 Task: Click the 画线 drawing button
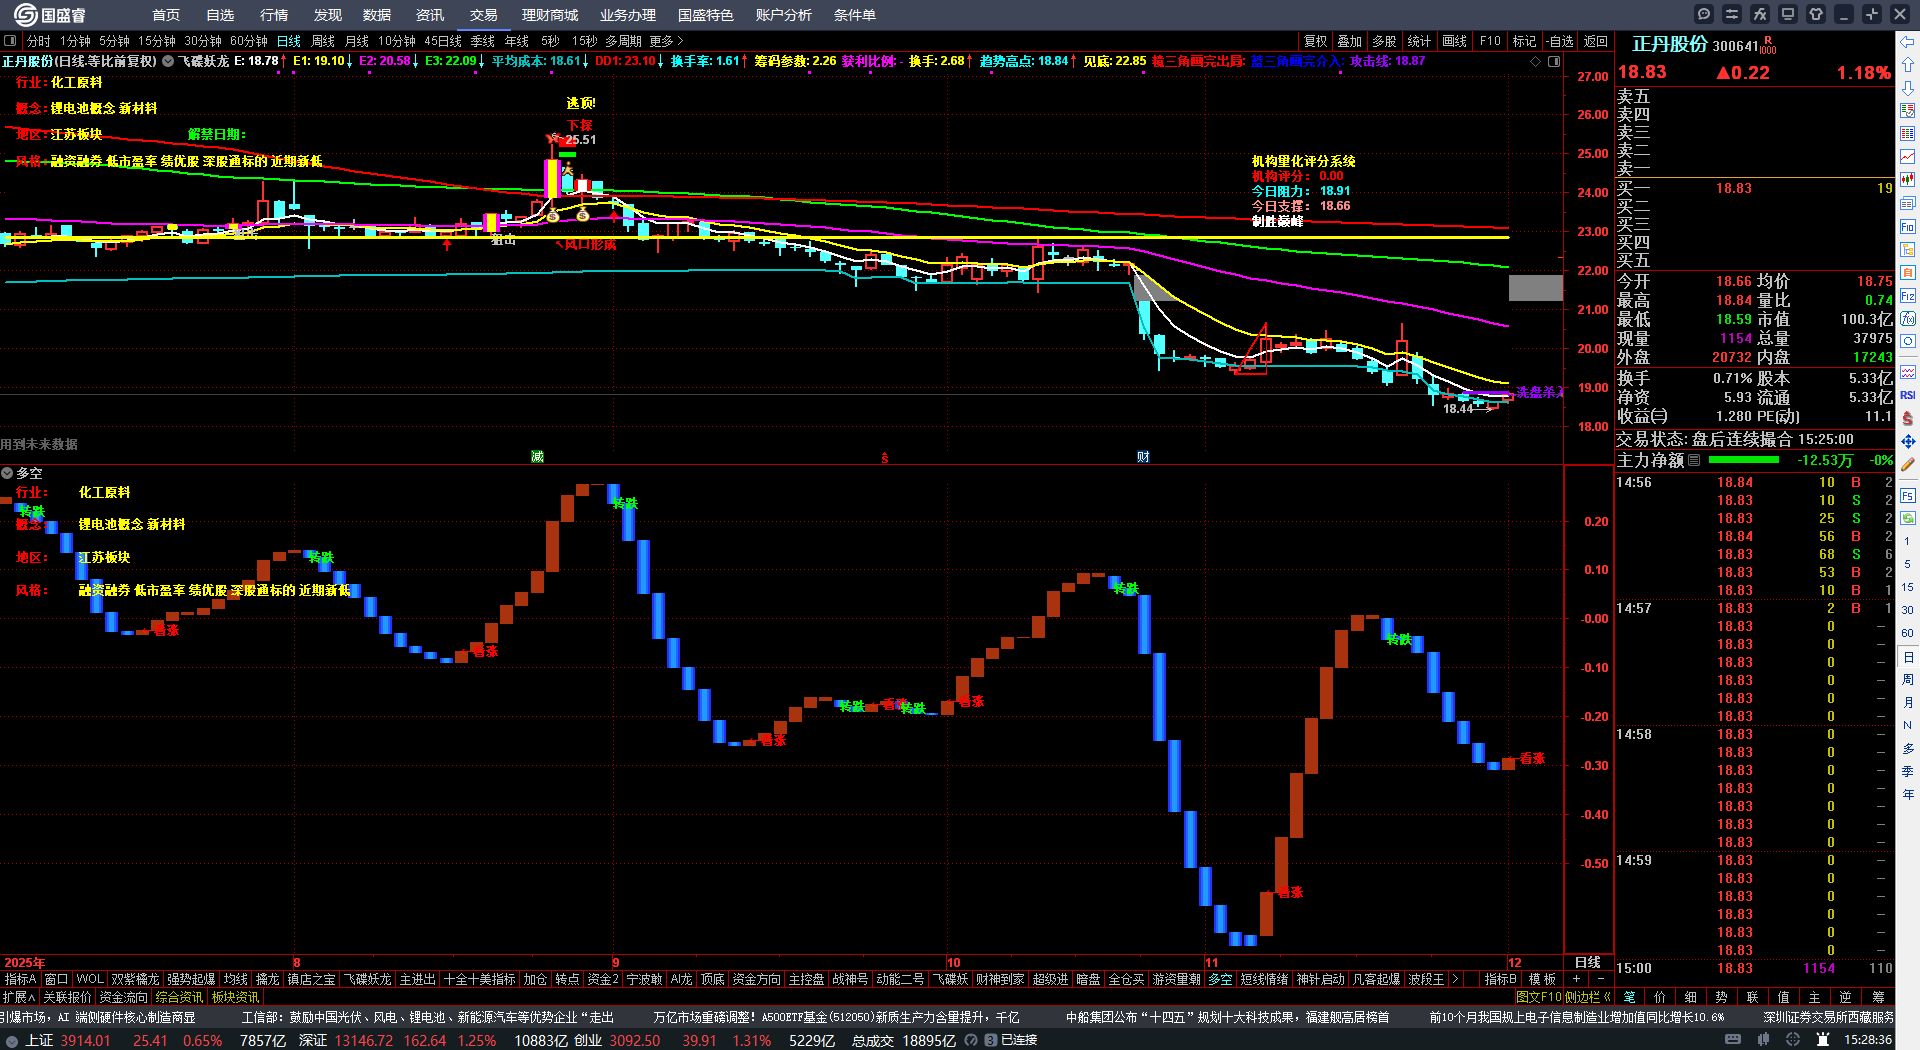(1455, 41)
